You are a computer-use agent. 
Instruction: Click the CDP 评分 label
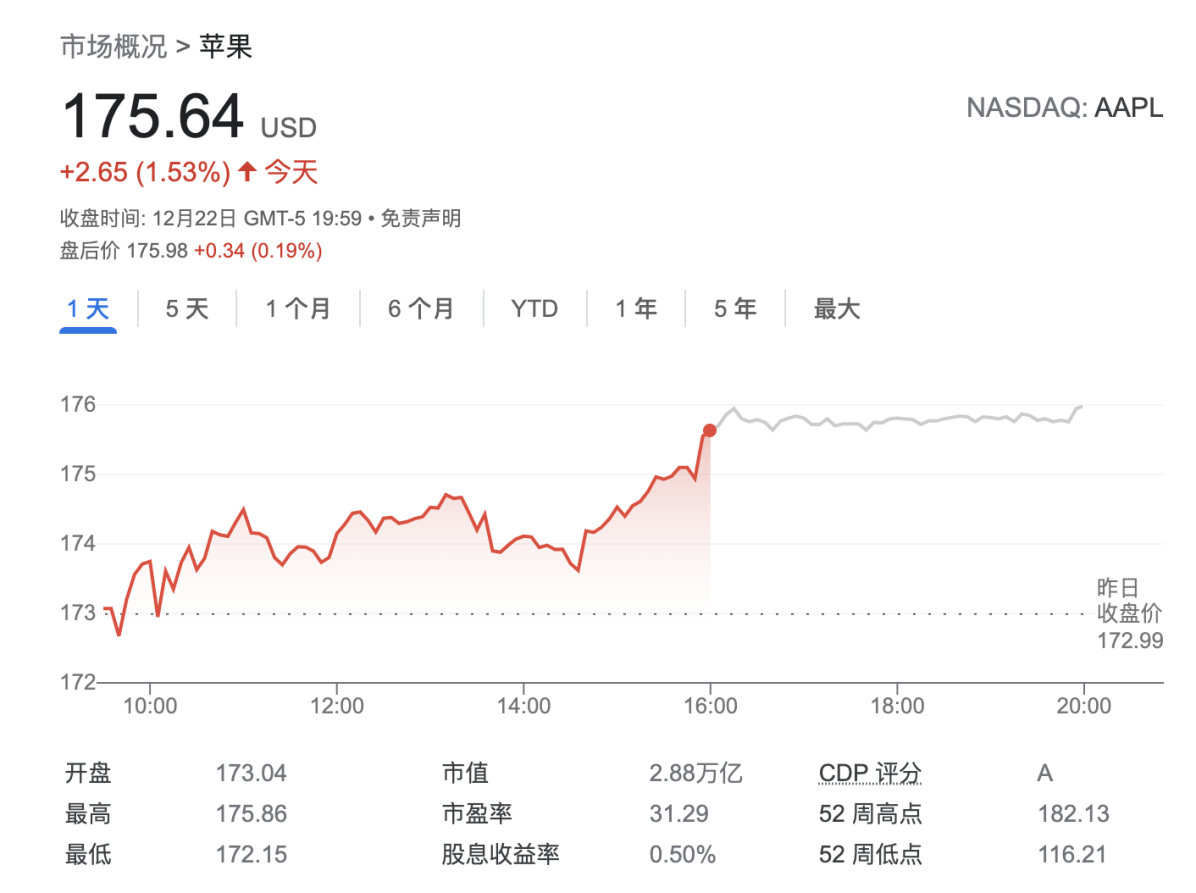coord(870,774)
